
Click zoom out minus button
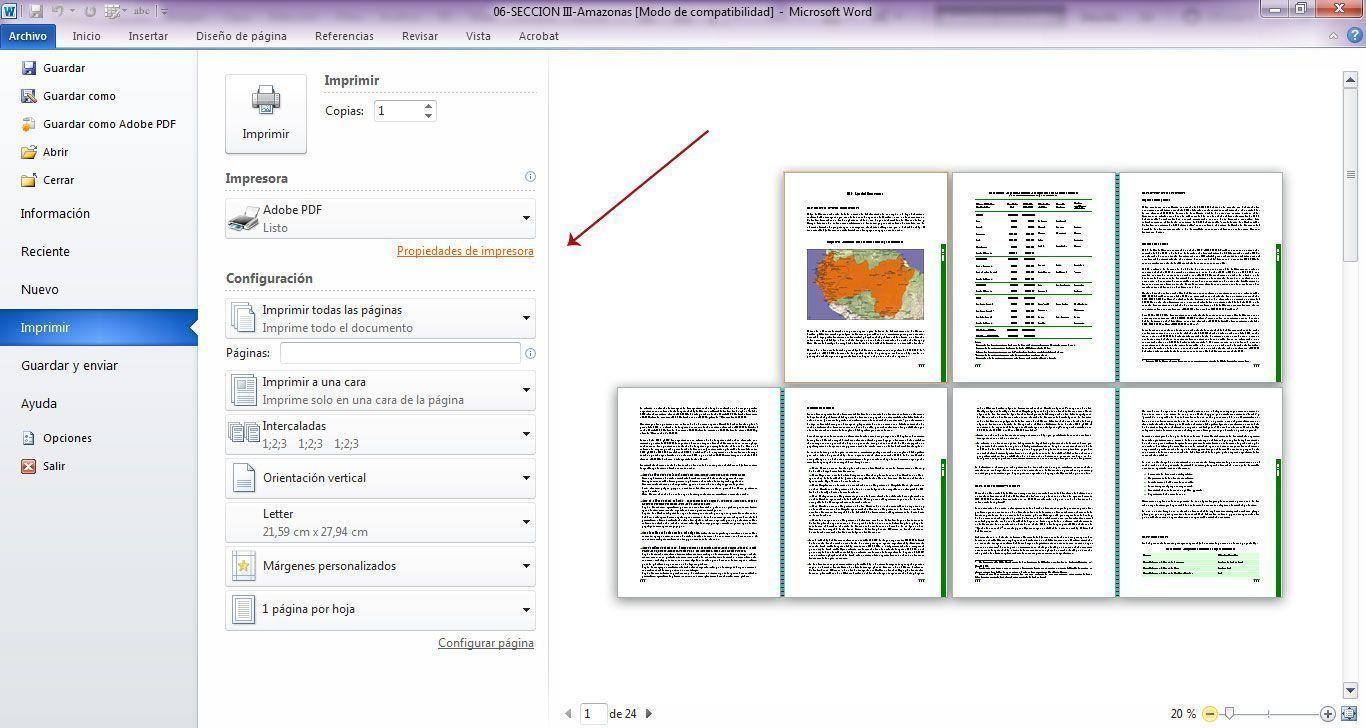coord(1210,713)
